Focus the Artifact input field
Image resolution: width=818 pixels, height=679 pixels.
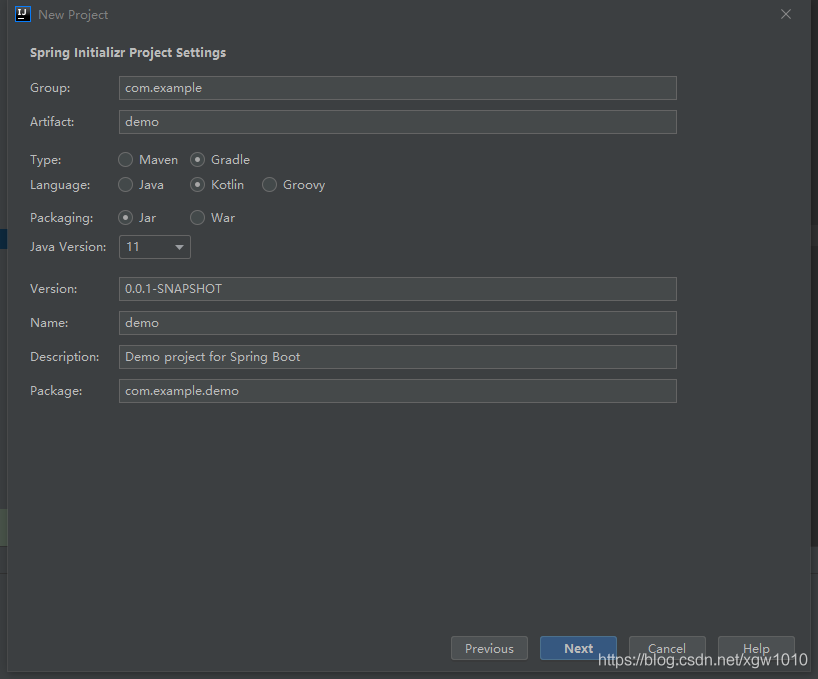(x=397, y=122)
